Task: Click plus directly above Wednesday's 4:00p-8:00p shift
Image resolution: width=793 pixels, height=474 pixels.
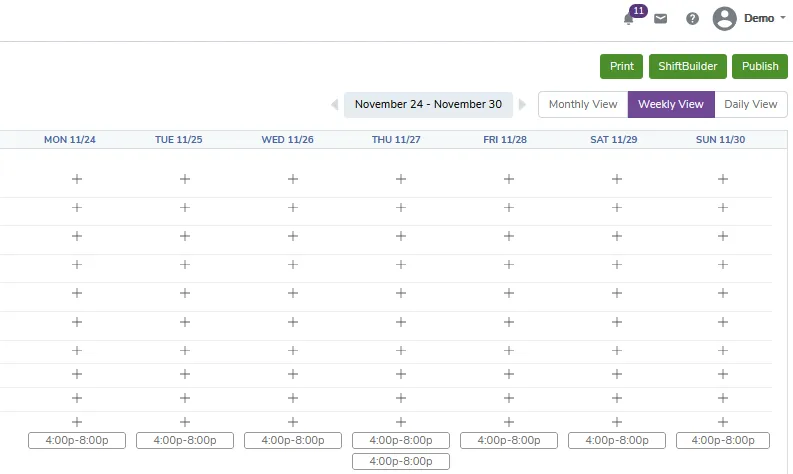Action: click(293, 422)
